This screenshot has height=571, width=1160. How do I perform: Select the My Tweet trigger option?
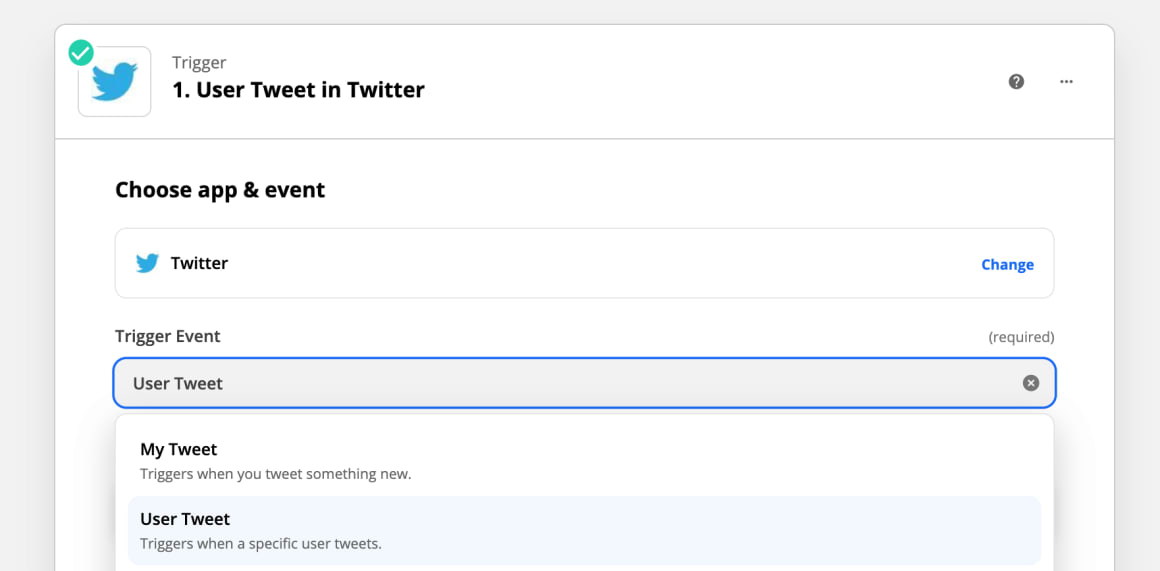click(584, 461)
